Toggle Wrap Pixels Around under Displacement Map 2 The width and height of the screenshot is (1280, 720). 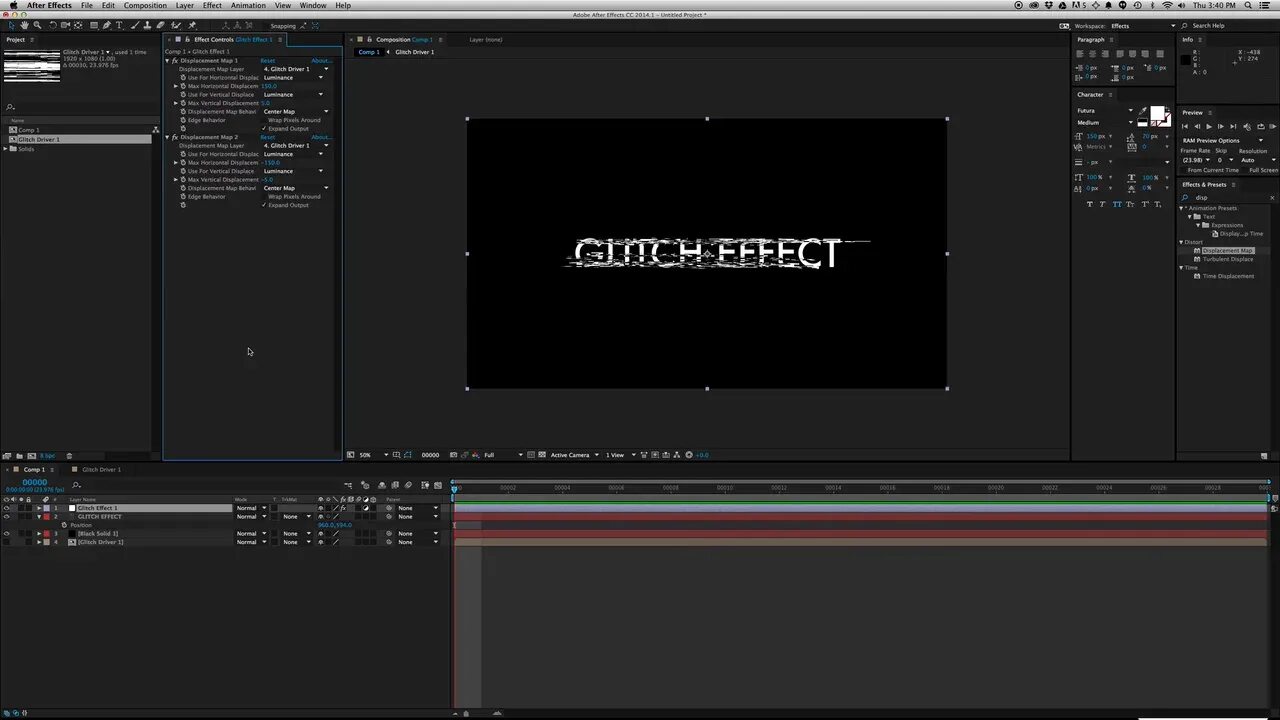coord(264,197)
